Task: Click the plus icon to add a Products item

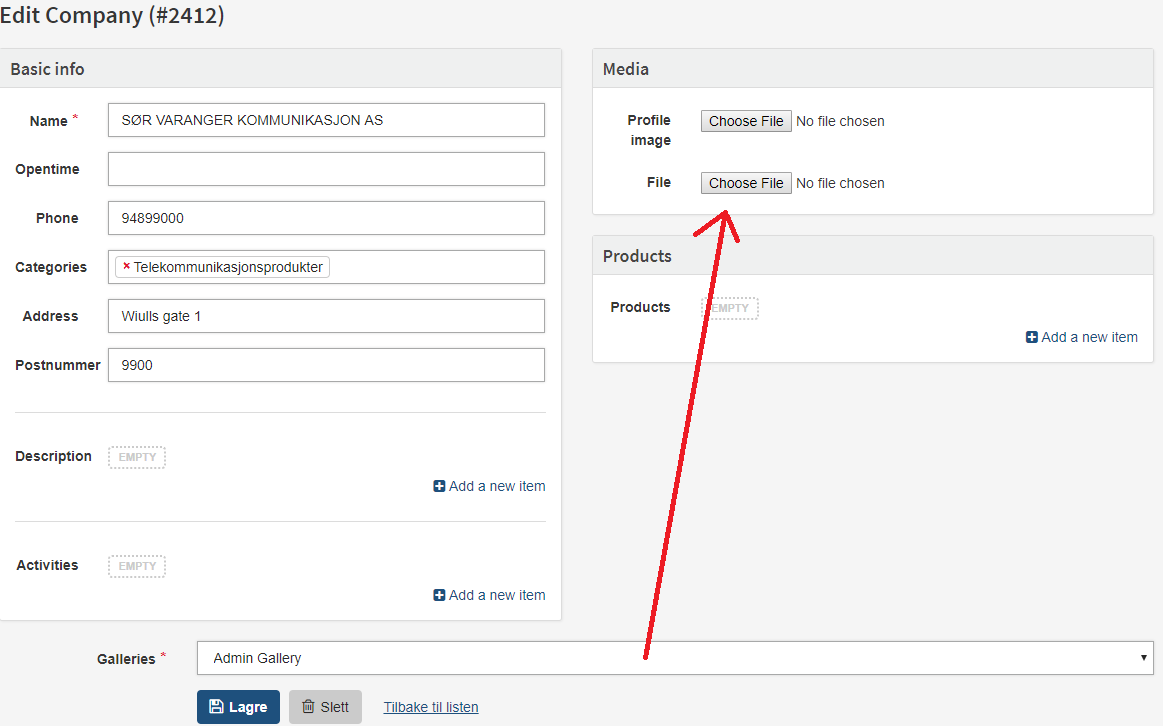Action: click(x=1031, y=337)
